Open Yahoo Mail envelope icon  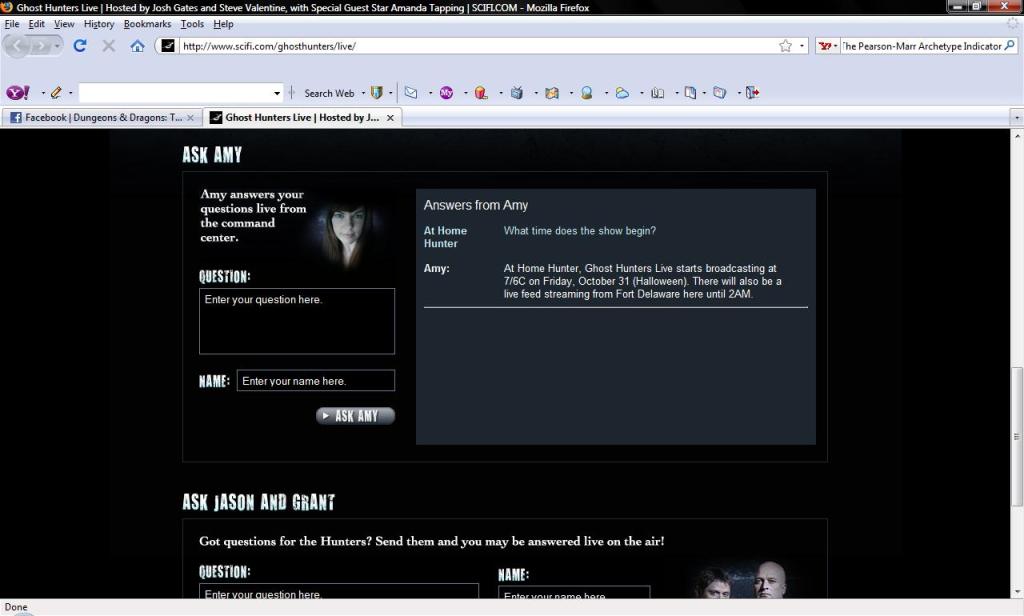tap(410, 93)
